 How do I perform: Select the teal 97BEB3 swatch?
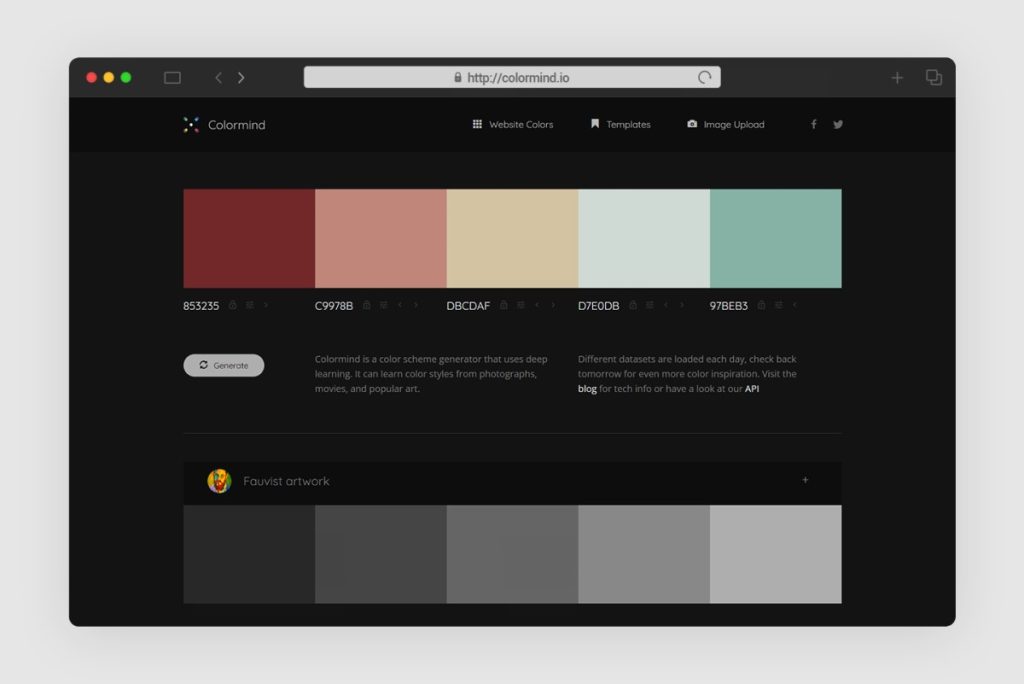[x=776, y=238]
